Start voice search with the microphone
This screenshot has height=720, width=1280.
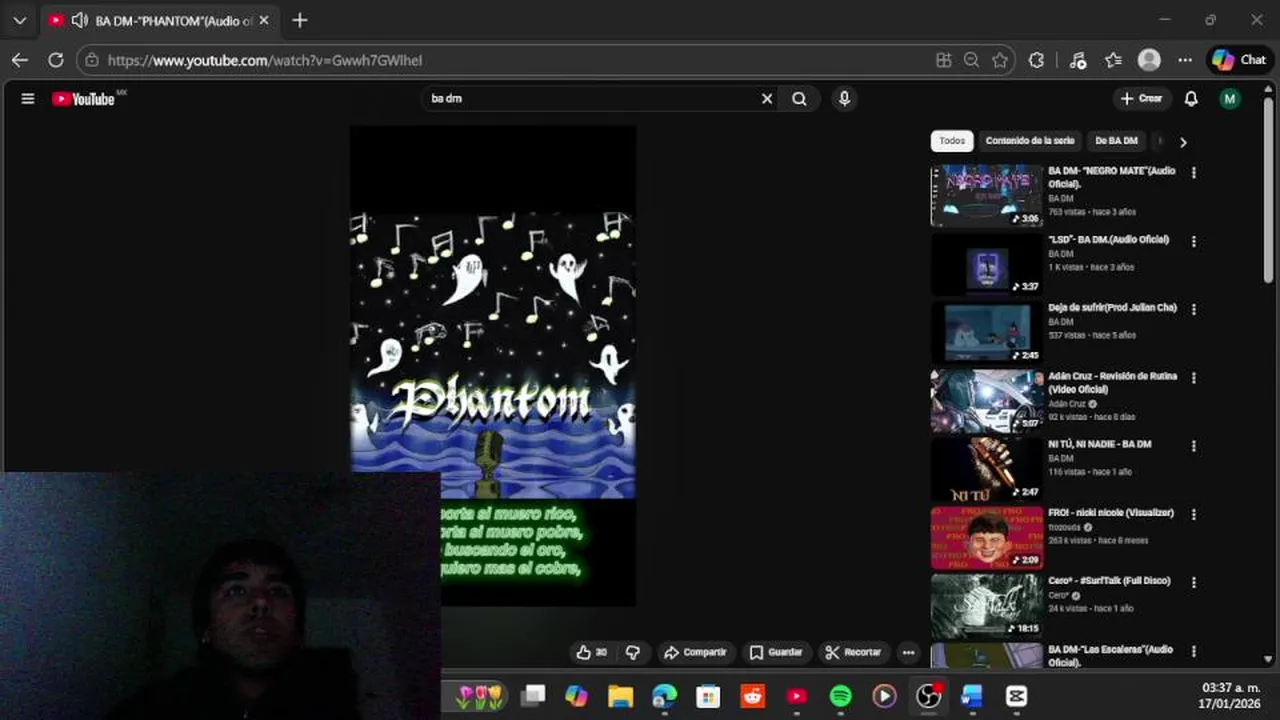[845, 99]
